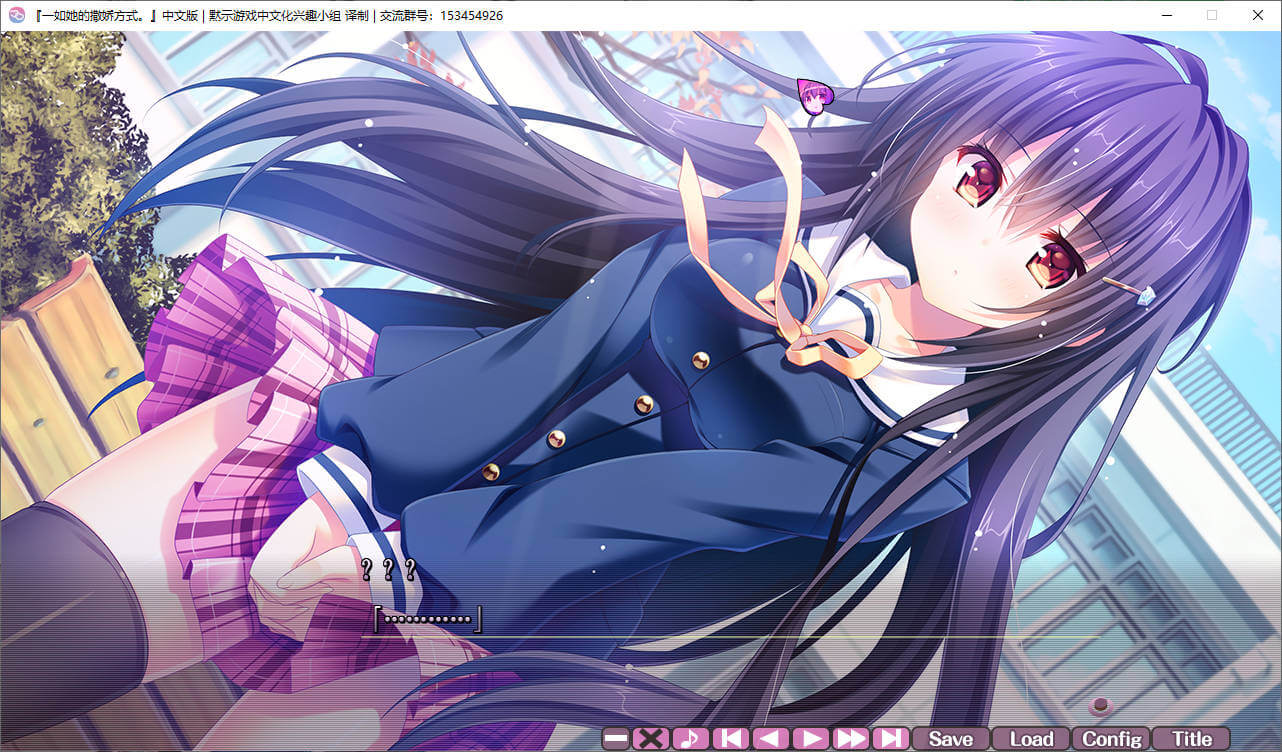Hide the text window with X icon
Viewport: 1282px width, 752px height.
[x=651, y=739]
